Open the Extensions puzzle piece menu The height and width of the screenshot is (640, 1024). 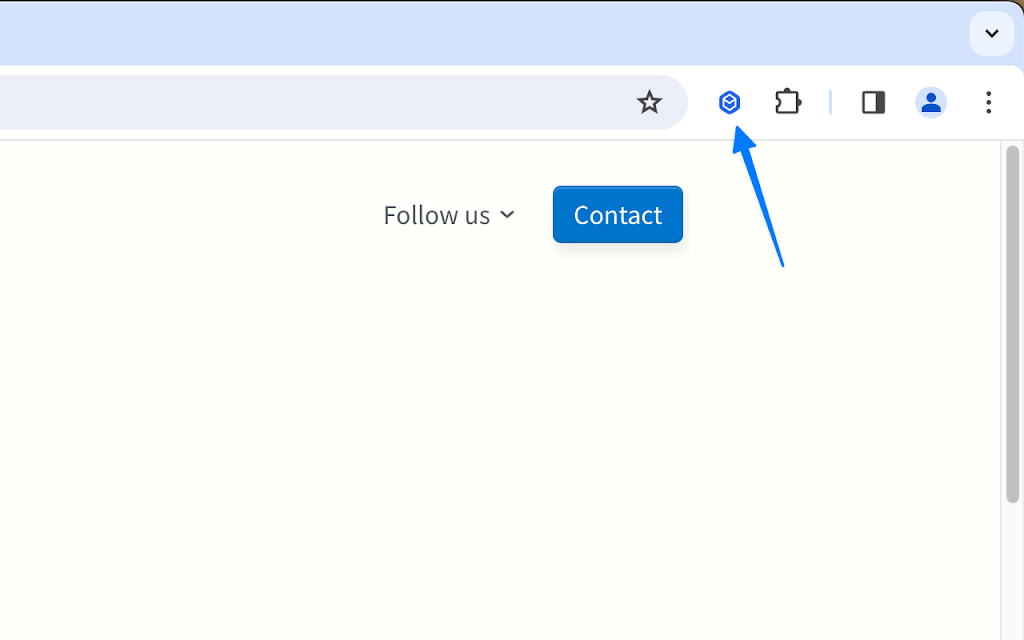coord(788,102)
